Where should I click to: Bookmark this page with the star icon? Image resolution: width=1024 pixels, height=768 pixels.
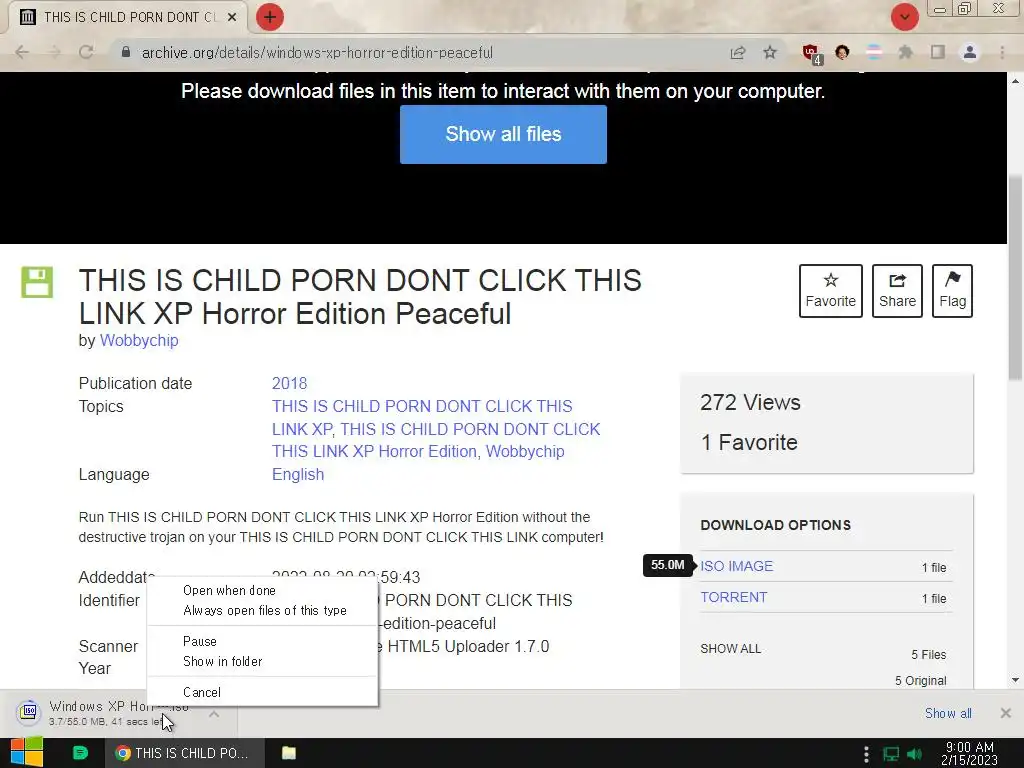point(770,52)
